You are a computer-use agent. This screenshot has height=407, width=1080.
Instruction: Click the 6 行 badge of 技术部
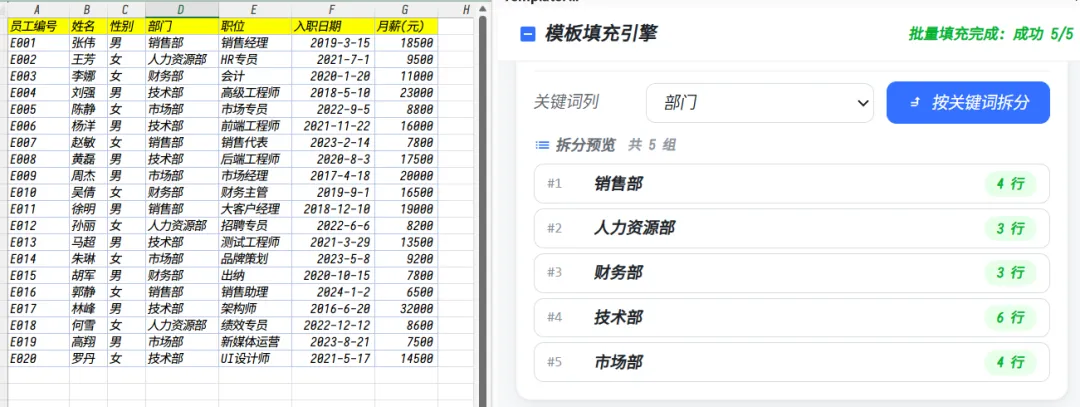[1010, 317]
